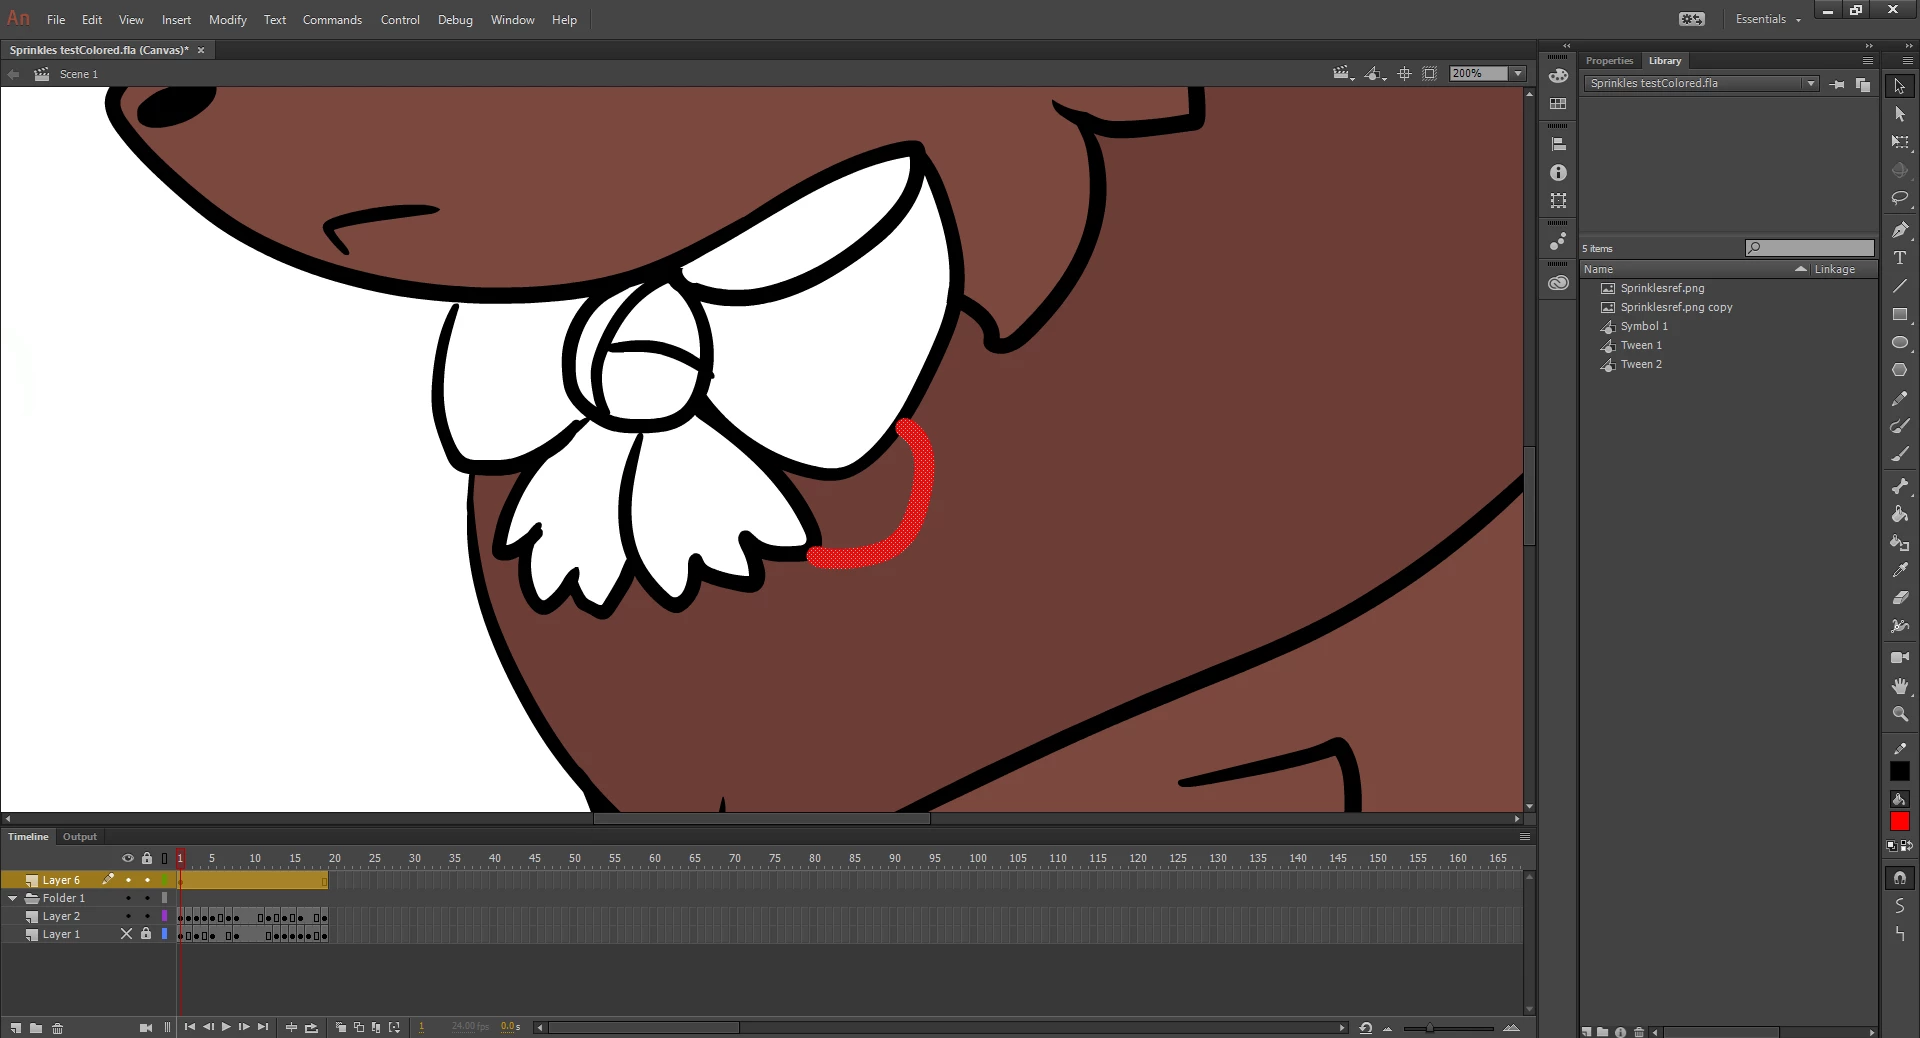This screenshot has height=1038, width=1920.
Task: Toggle Layer 6 visibility dot
Action: 128,880
